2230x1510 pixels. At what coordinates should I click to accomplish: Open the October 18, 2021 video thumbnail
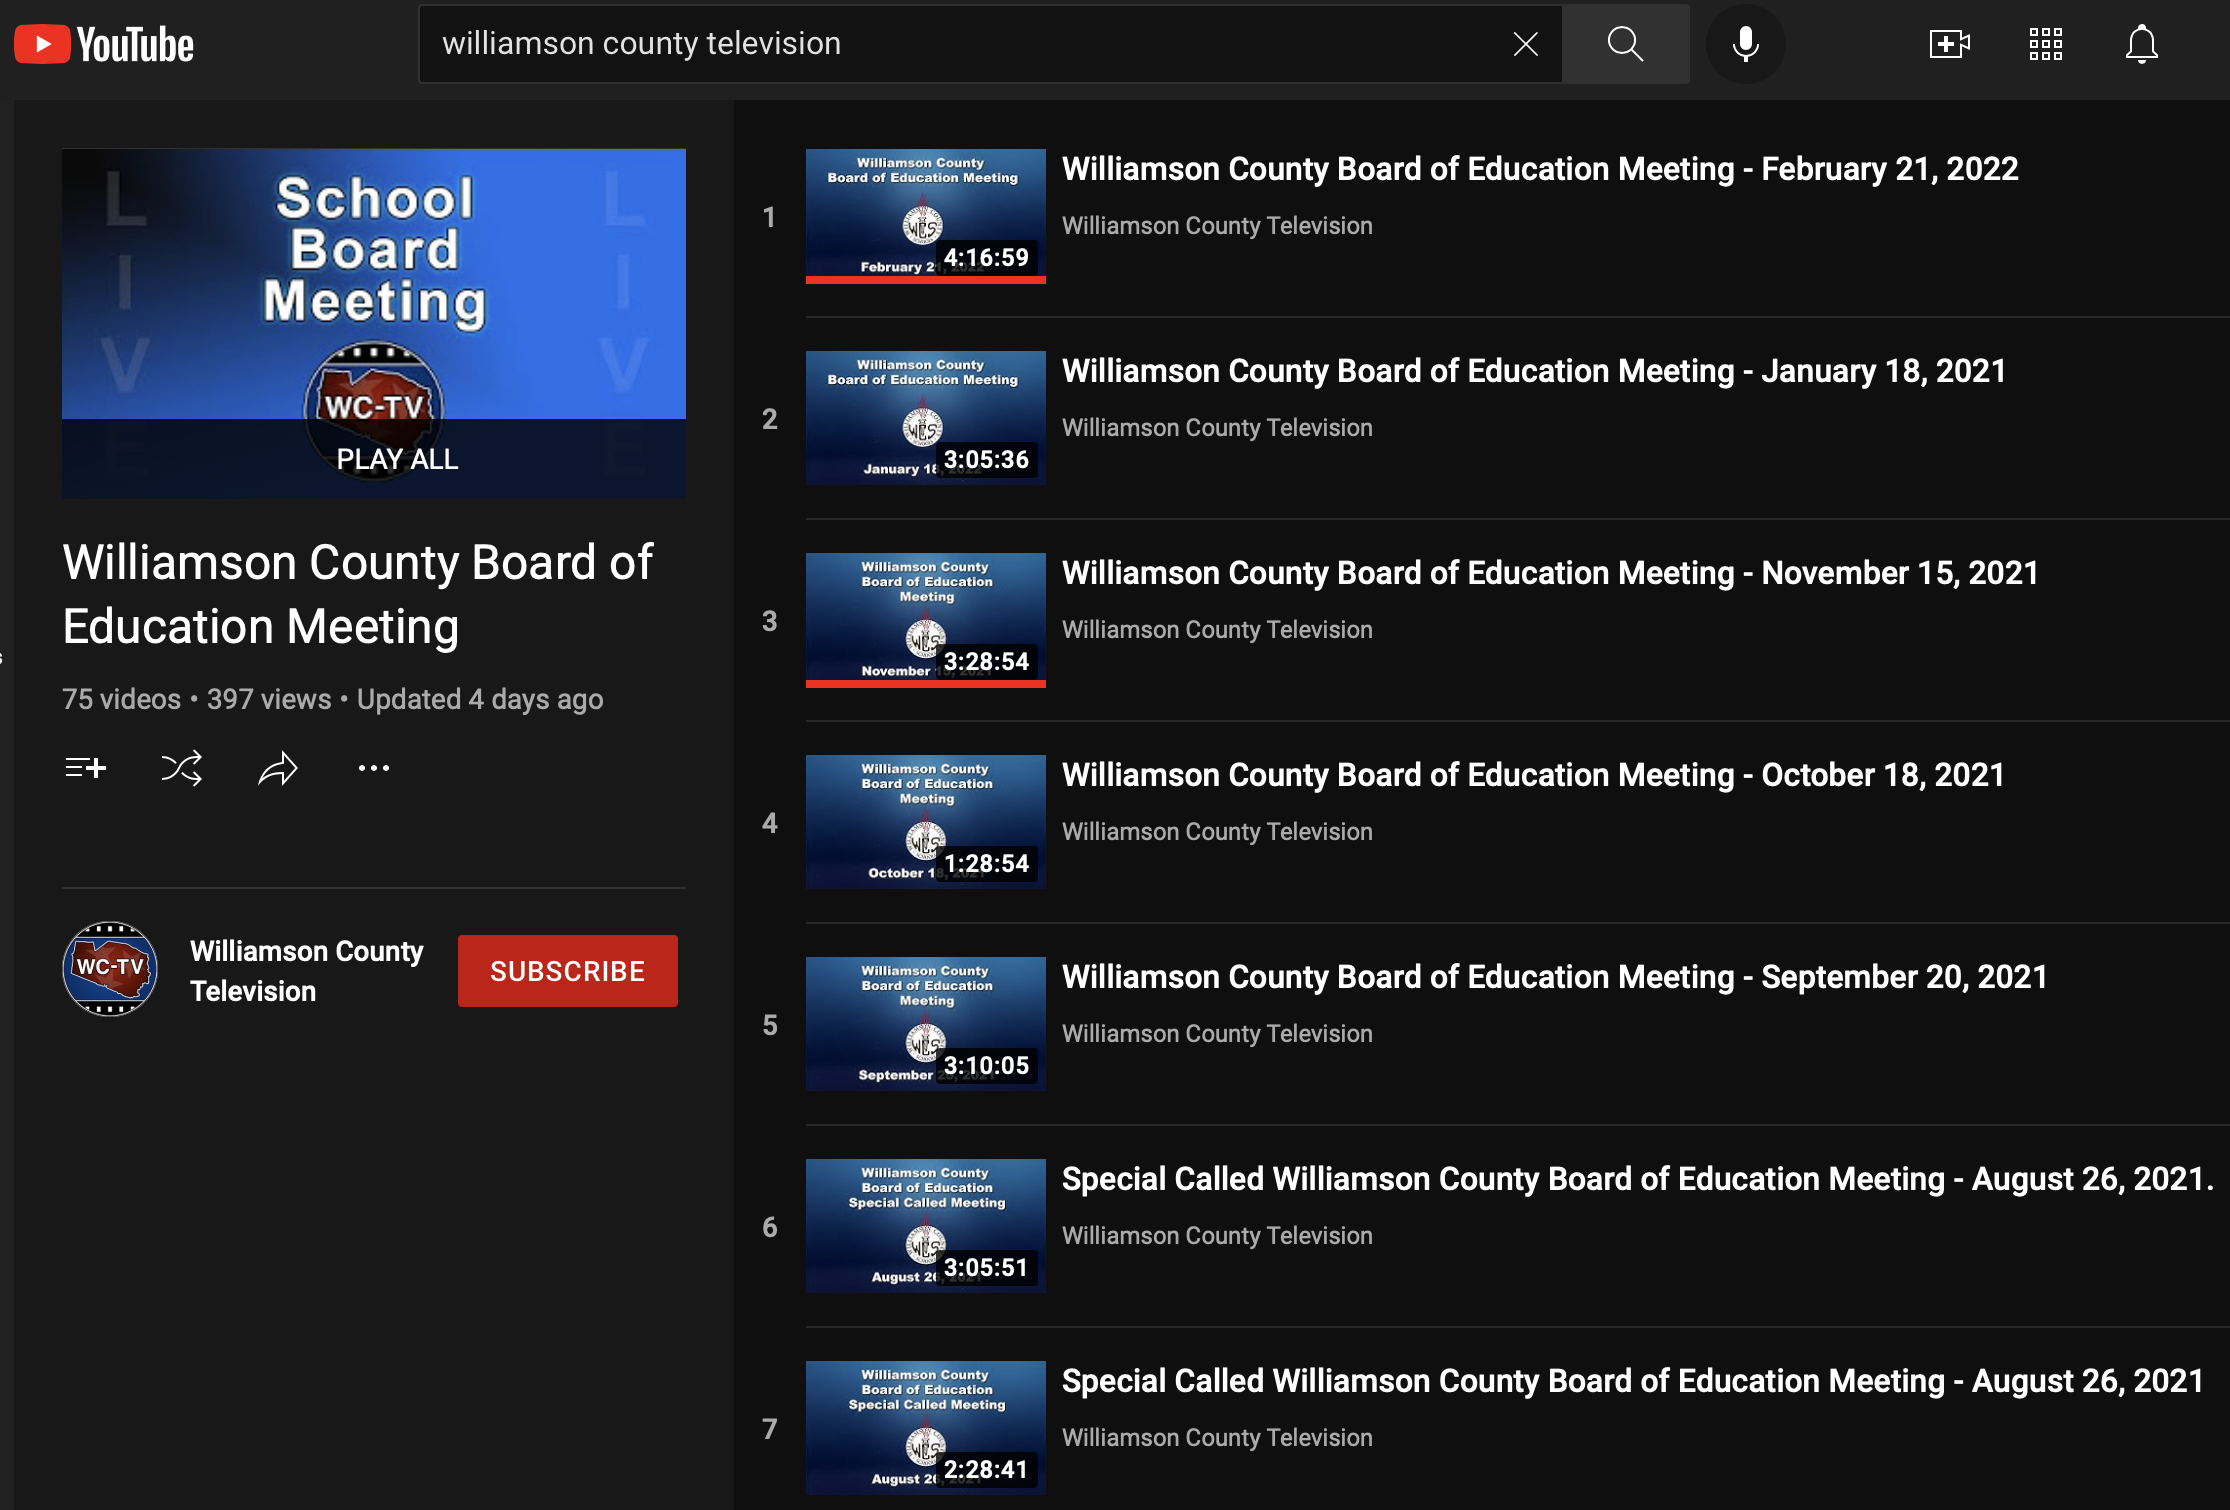click(926, 822)
